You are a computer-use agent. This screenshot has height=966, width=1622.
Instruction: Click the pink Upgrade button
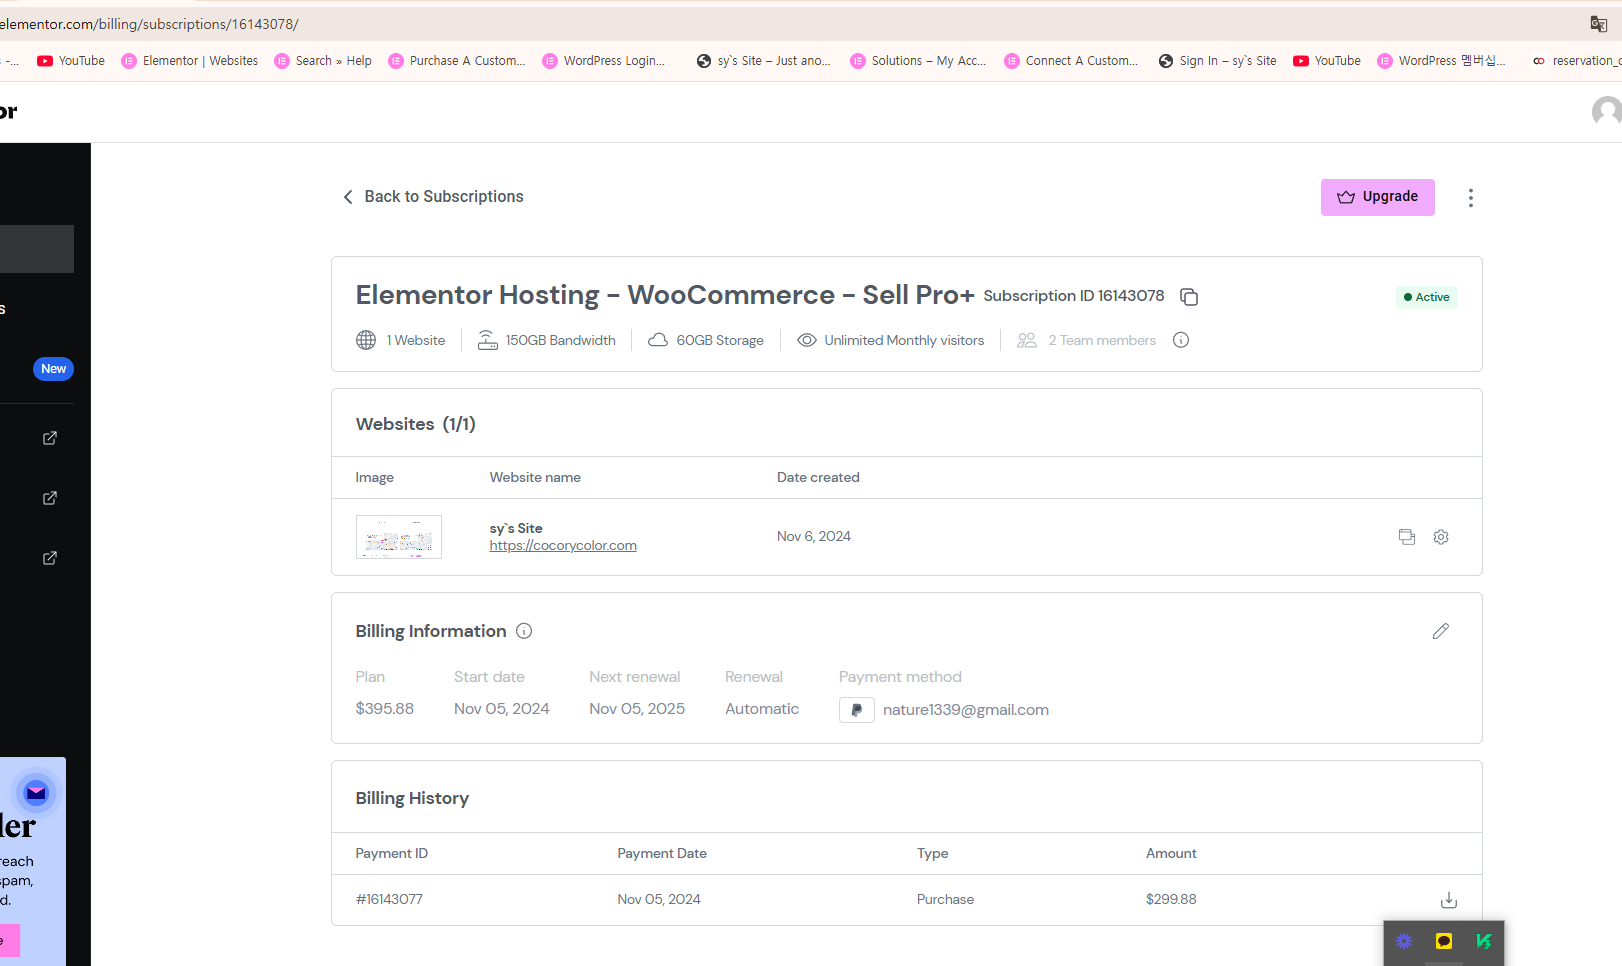[1377, 197]
